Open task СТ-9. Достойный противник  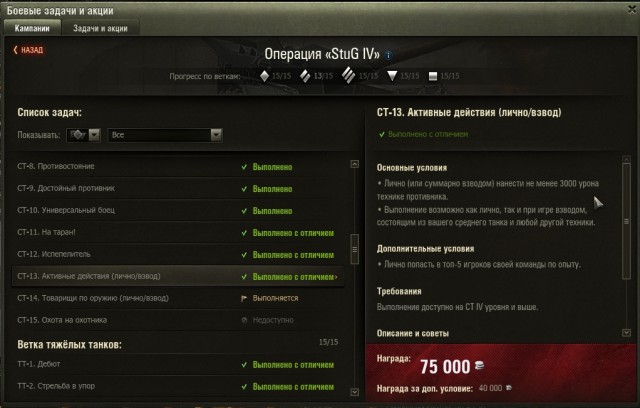tap(178, 188)
